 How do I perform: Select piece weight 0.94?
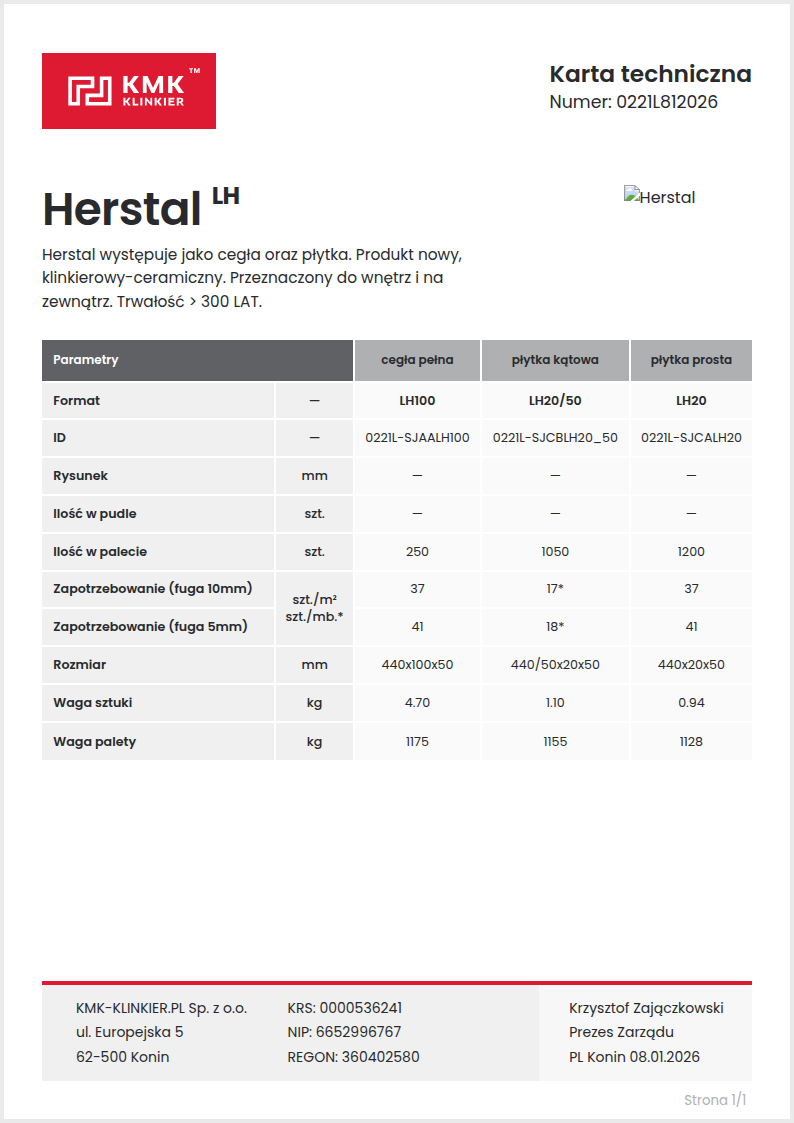click(x=691, y=703)
